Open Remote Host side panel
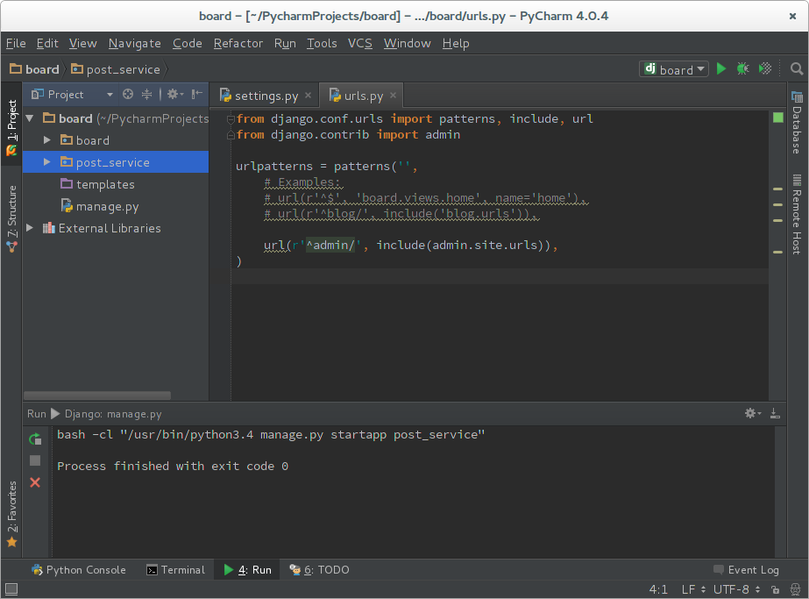The width and height of the screenshot is (809, 599). tap(797, 214)
